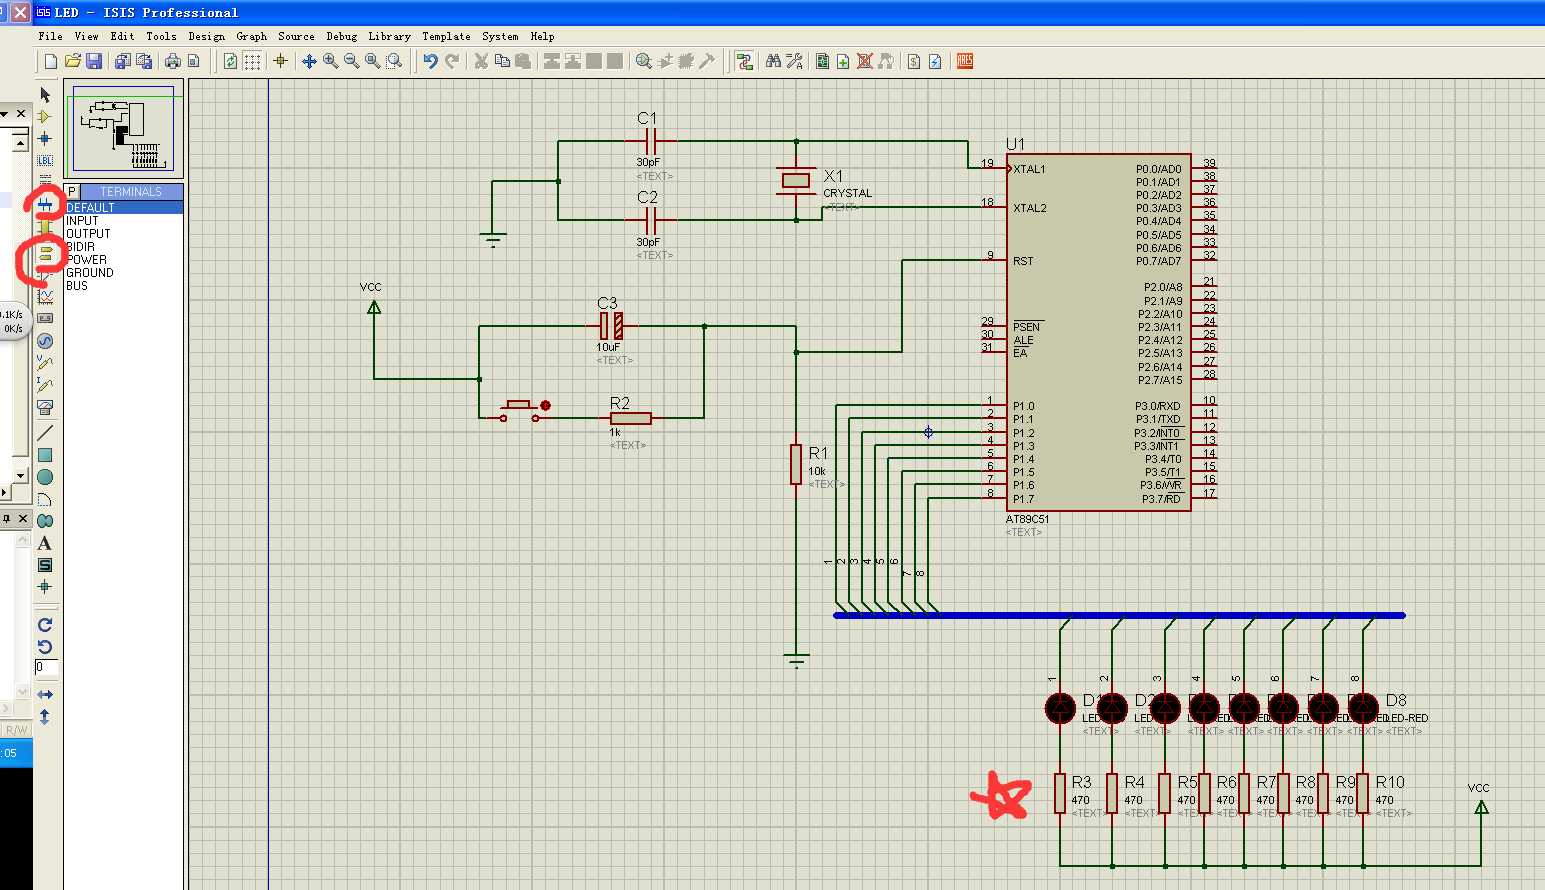Toggle the grid display
The width and height of the screenshot is (1545, 890).
(253, 61)
